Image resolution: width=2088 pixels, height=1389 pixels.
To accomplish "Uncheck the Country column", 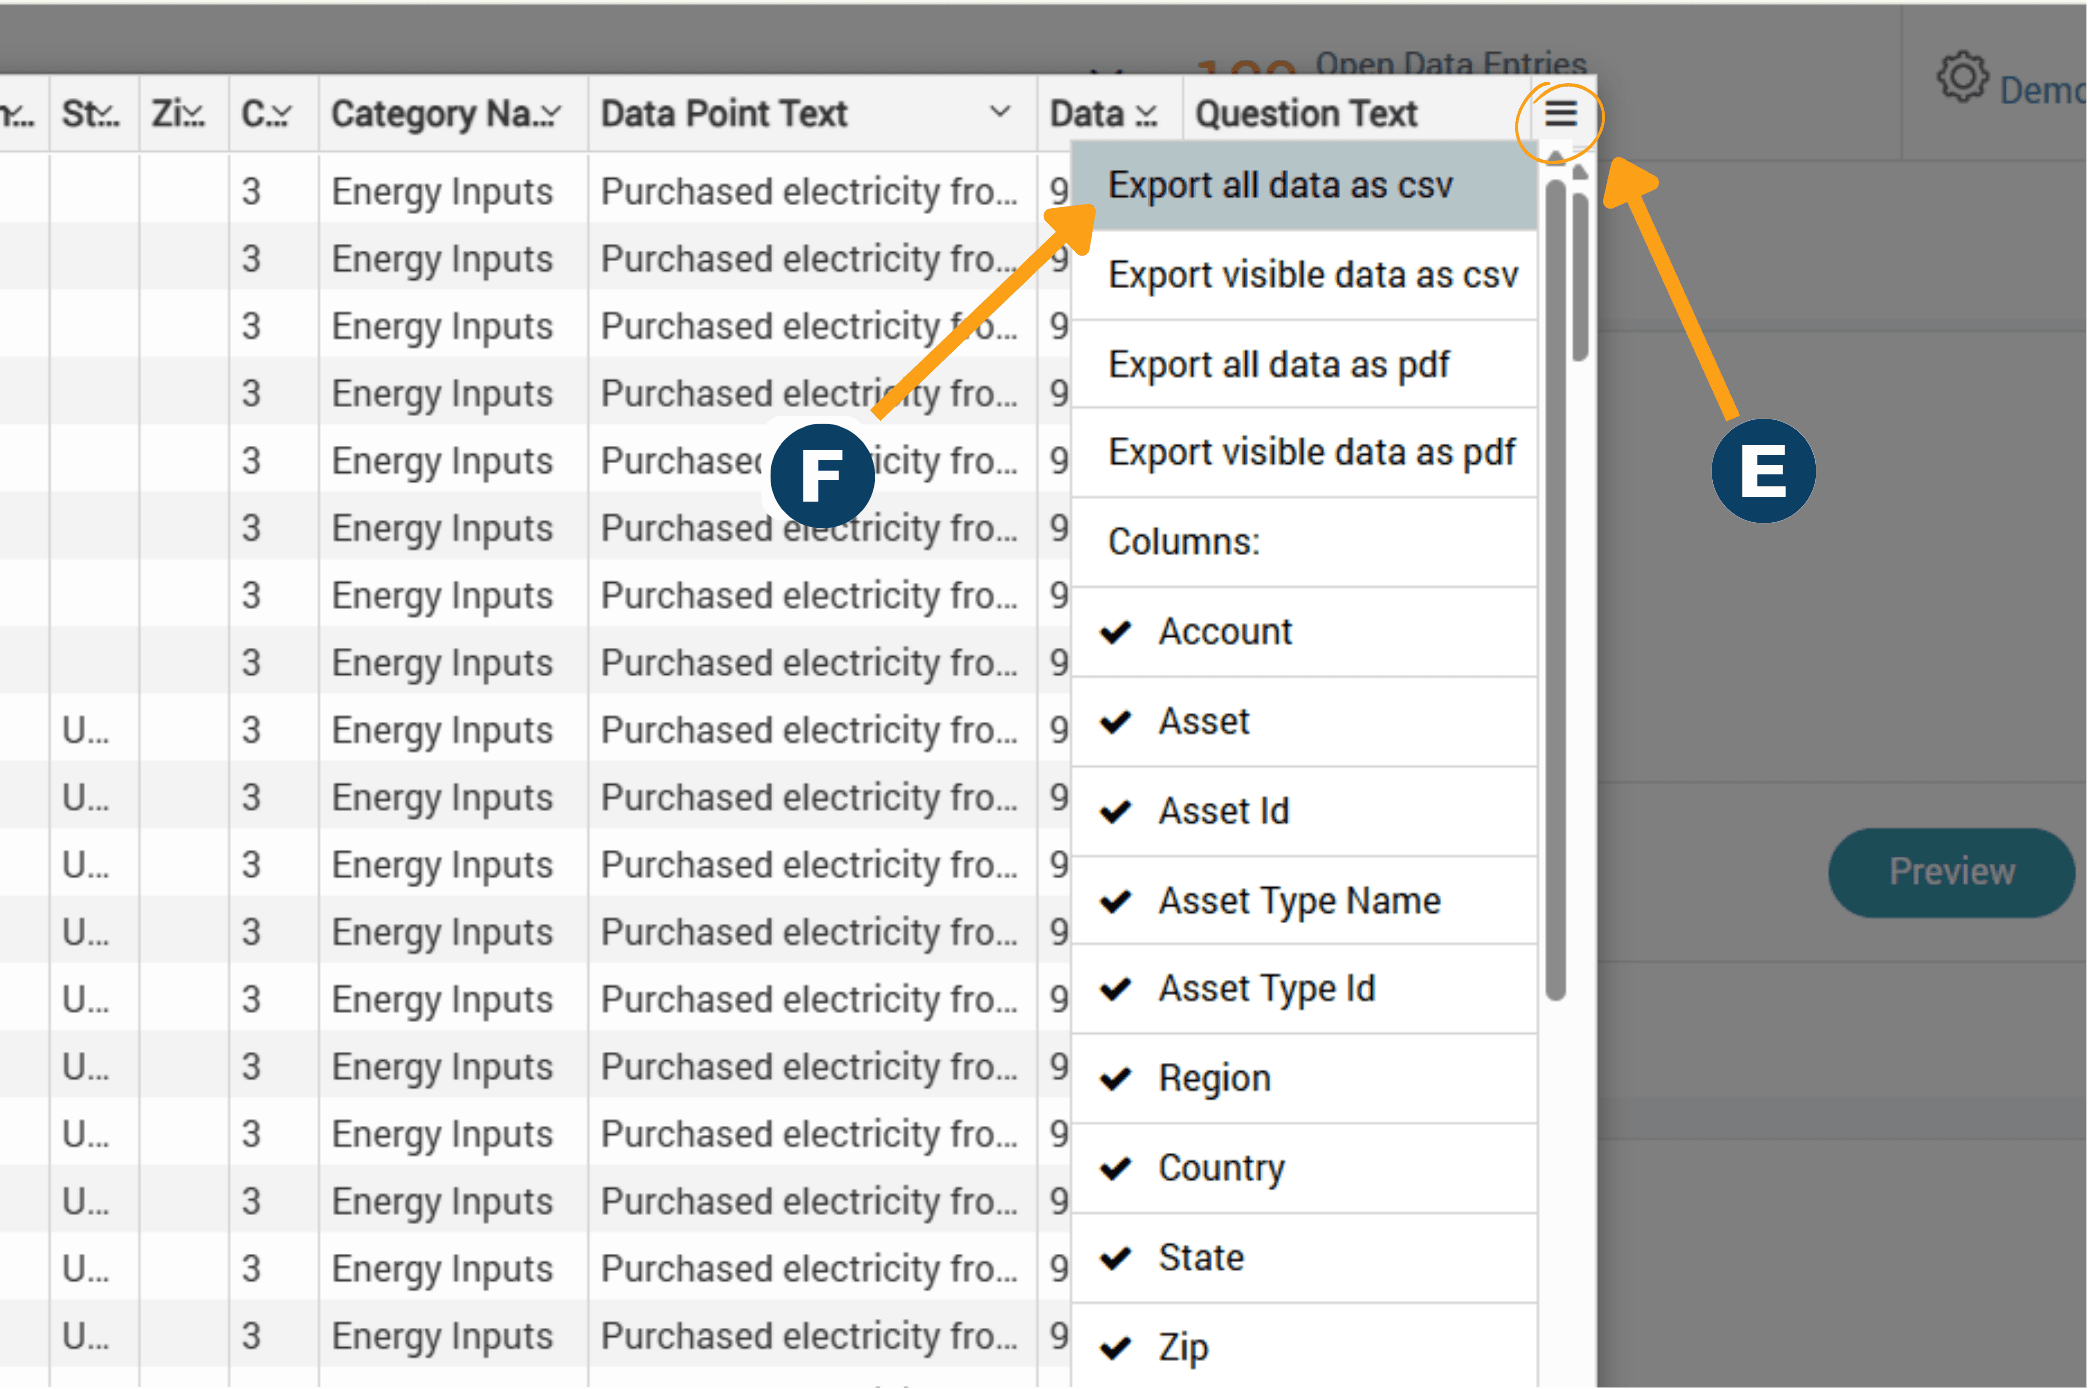I will click(1304, 1168).
